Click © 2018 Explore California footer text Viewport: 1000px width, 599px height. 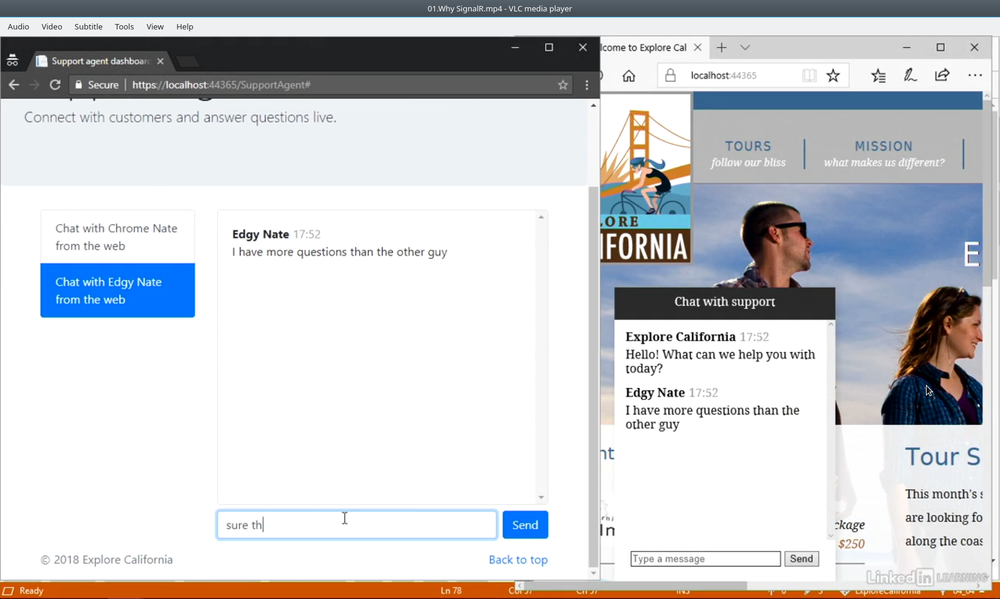pyautogui.click(x=107, y=559)
